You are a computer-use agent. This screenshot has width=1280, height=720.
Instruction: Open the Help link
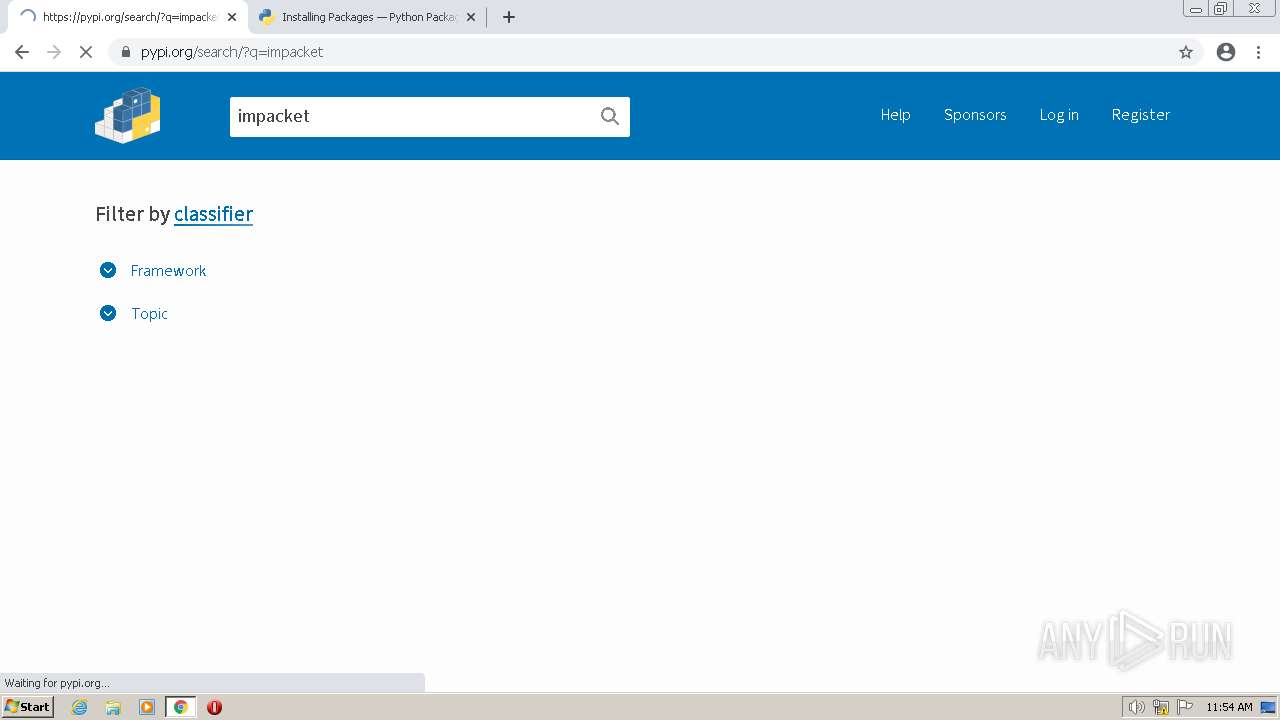pos(895,115)
